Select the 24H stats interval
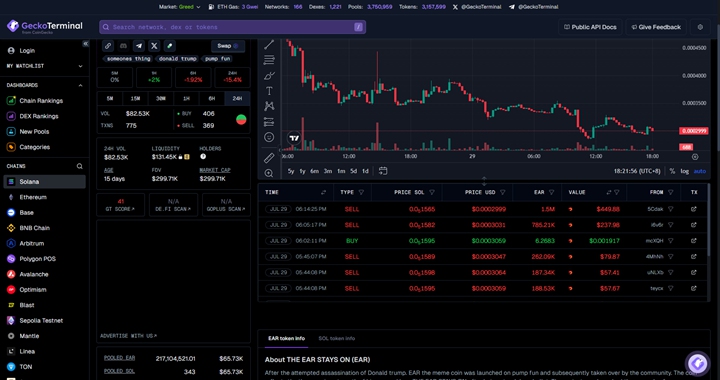The height and width of the screenshot is (380, 720). pyautogui.click(x=237, y=99)
